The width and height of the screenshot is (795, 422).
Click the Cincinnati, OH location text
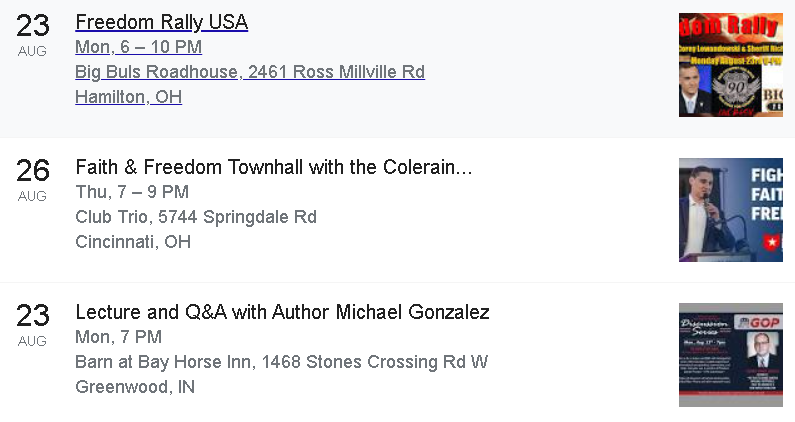point(133,242)
